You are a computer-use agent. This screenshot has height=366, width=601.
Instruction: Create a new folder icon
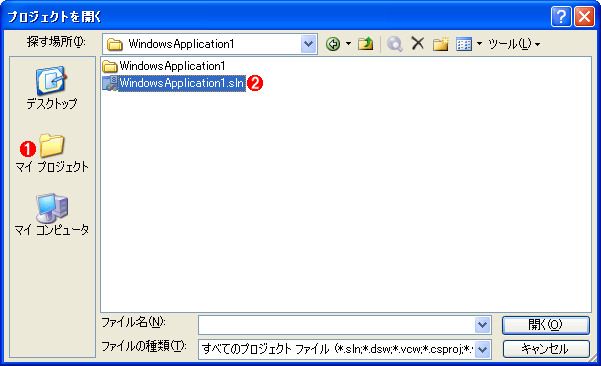pos(441,44)
